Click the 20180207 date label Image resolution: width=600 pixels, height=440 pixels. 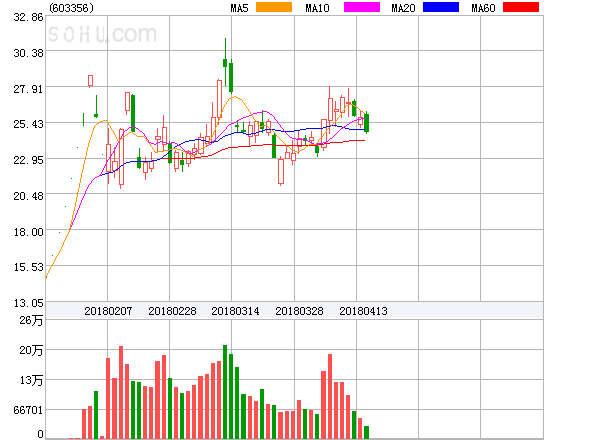click(x=108, y=311)
